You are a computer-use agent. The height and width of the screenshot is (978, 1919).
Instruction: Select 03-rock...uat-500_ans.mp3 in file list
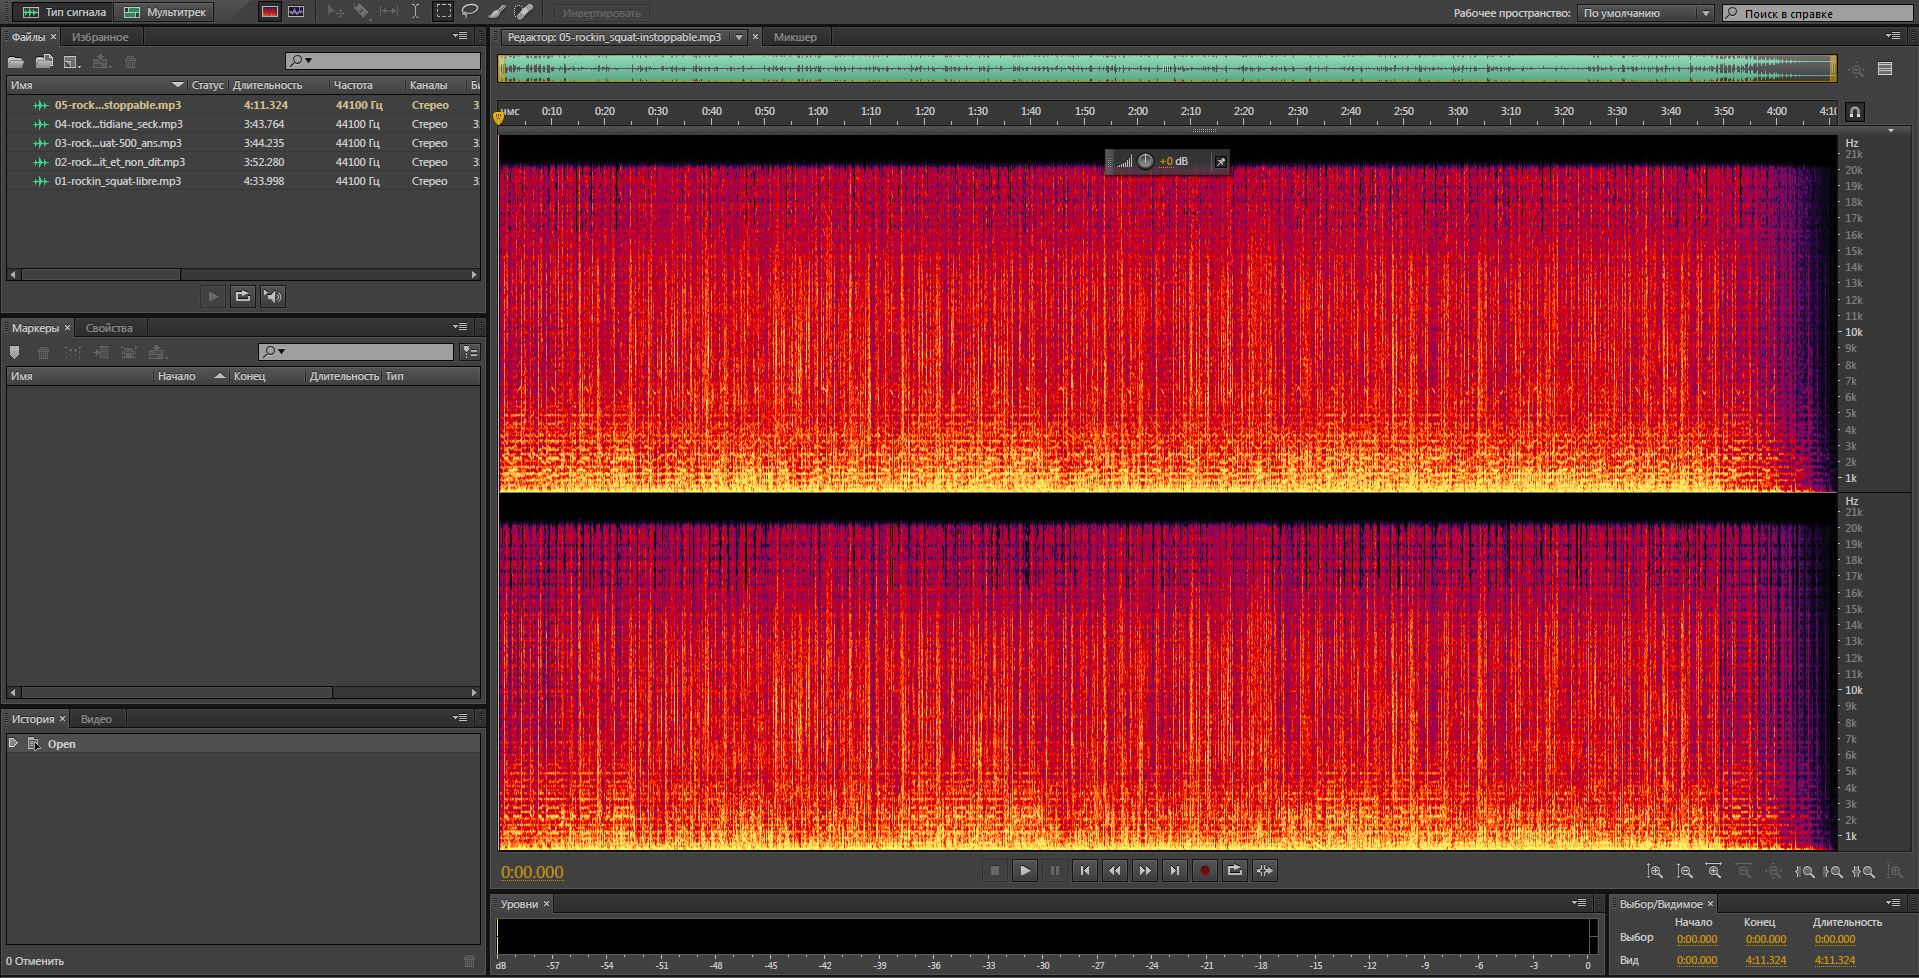pos(118,143)
